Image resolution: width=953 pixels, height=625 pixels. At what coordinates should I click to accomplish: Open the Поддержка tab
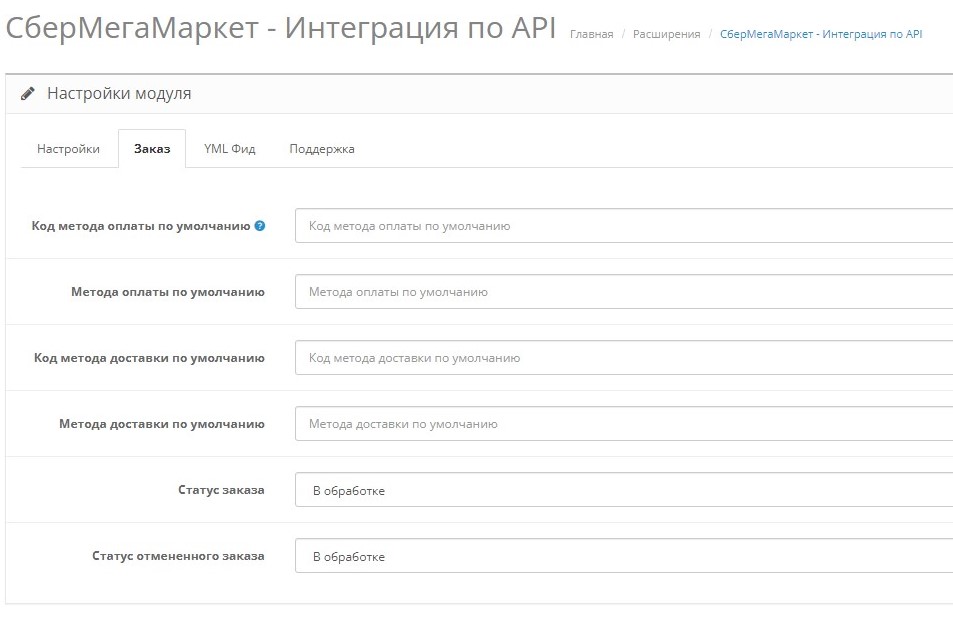322,149
